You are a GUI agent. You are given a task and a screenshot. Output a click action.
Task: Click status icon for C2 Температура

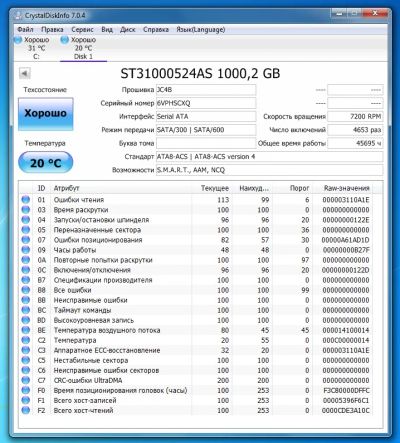pyautogui.click(x=26, y=340)
